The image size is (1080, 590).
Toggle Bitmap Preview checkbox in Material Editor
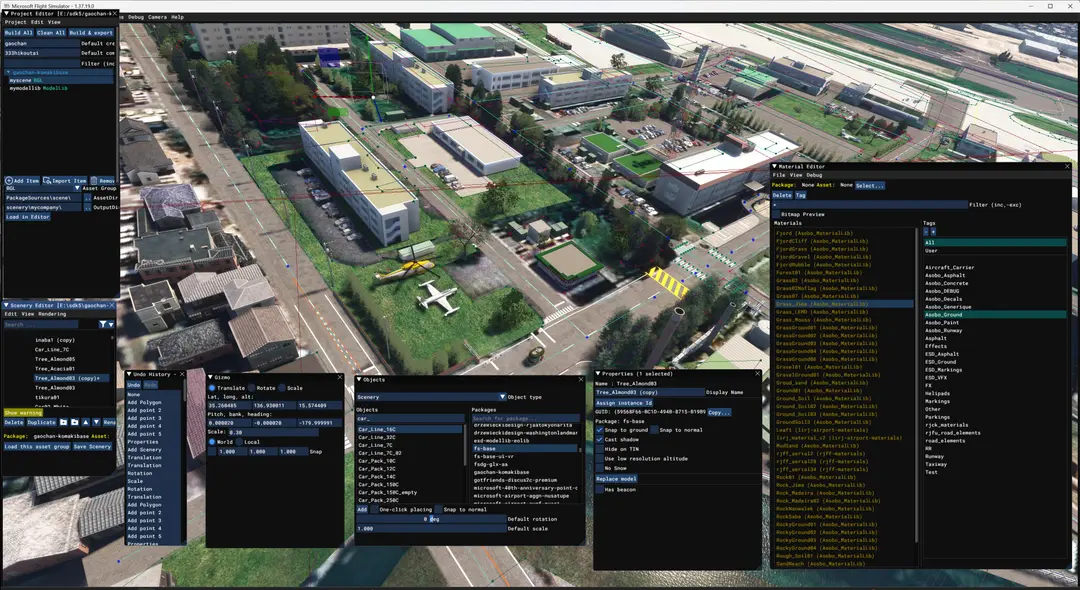click(776, 214)
